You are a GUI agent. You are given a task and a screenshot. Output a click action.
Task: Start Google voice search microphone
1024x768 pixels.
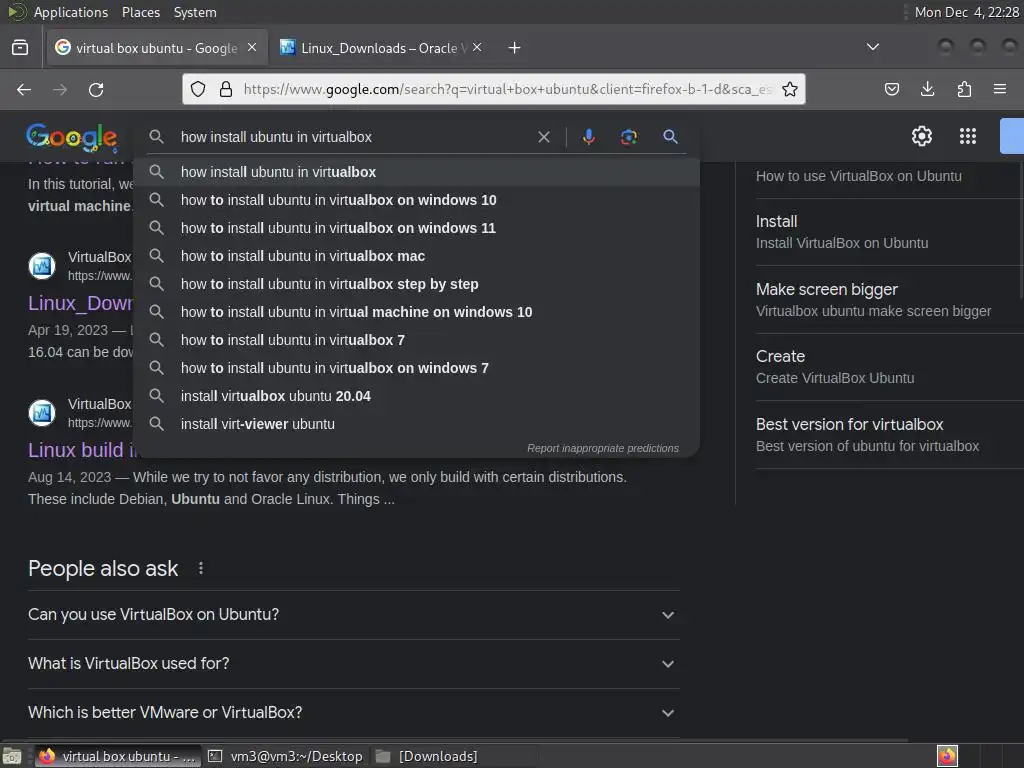pos(588,137)
